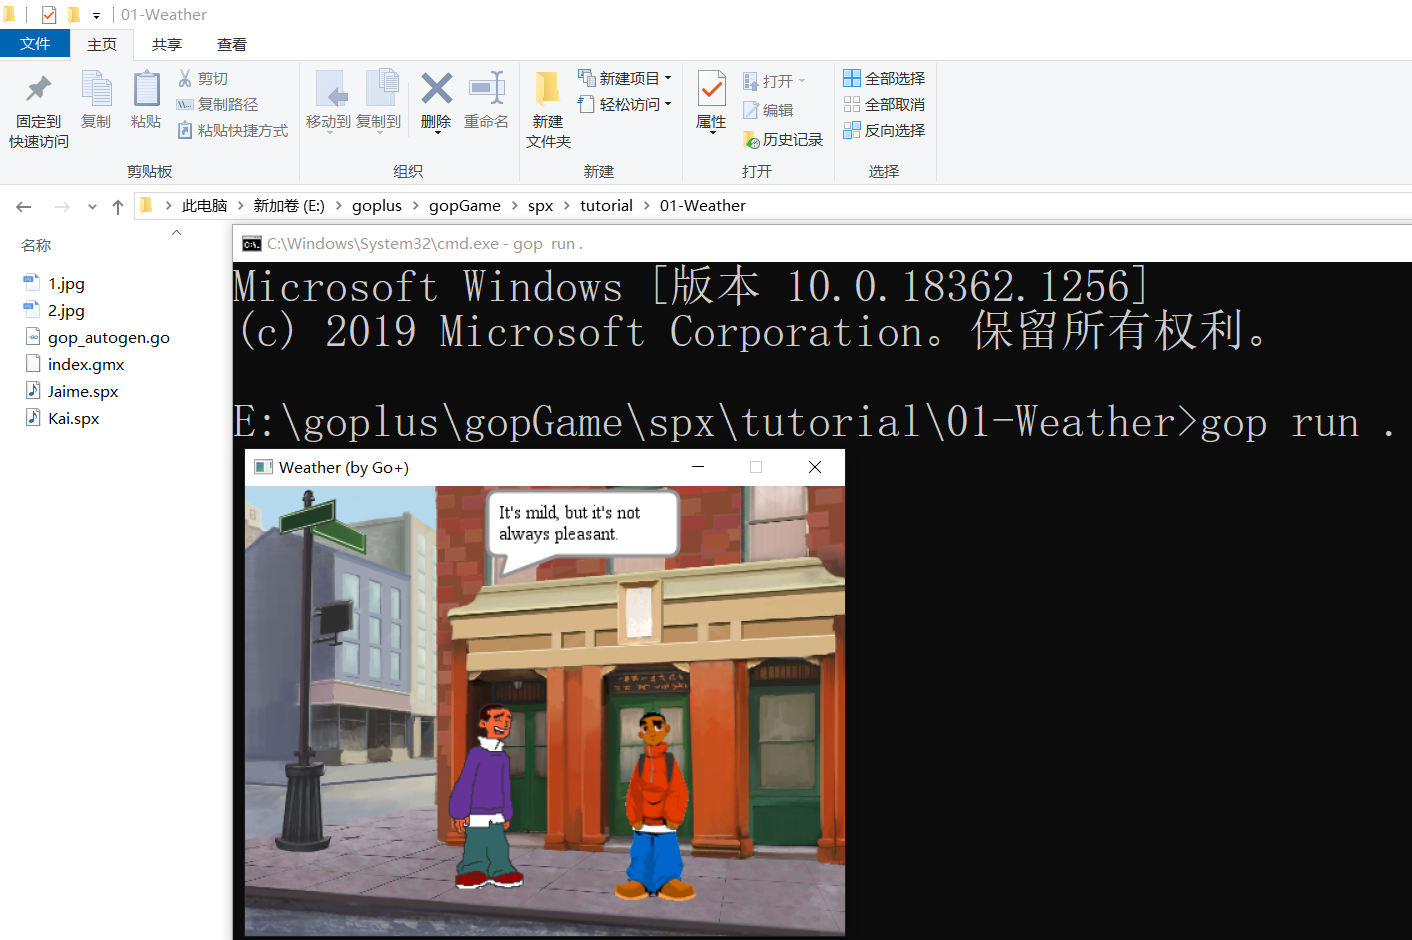Close the Weather game window
The width and height of the screenshot is (1412, 940).
pos(815,467)
